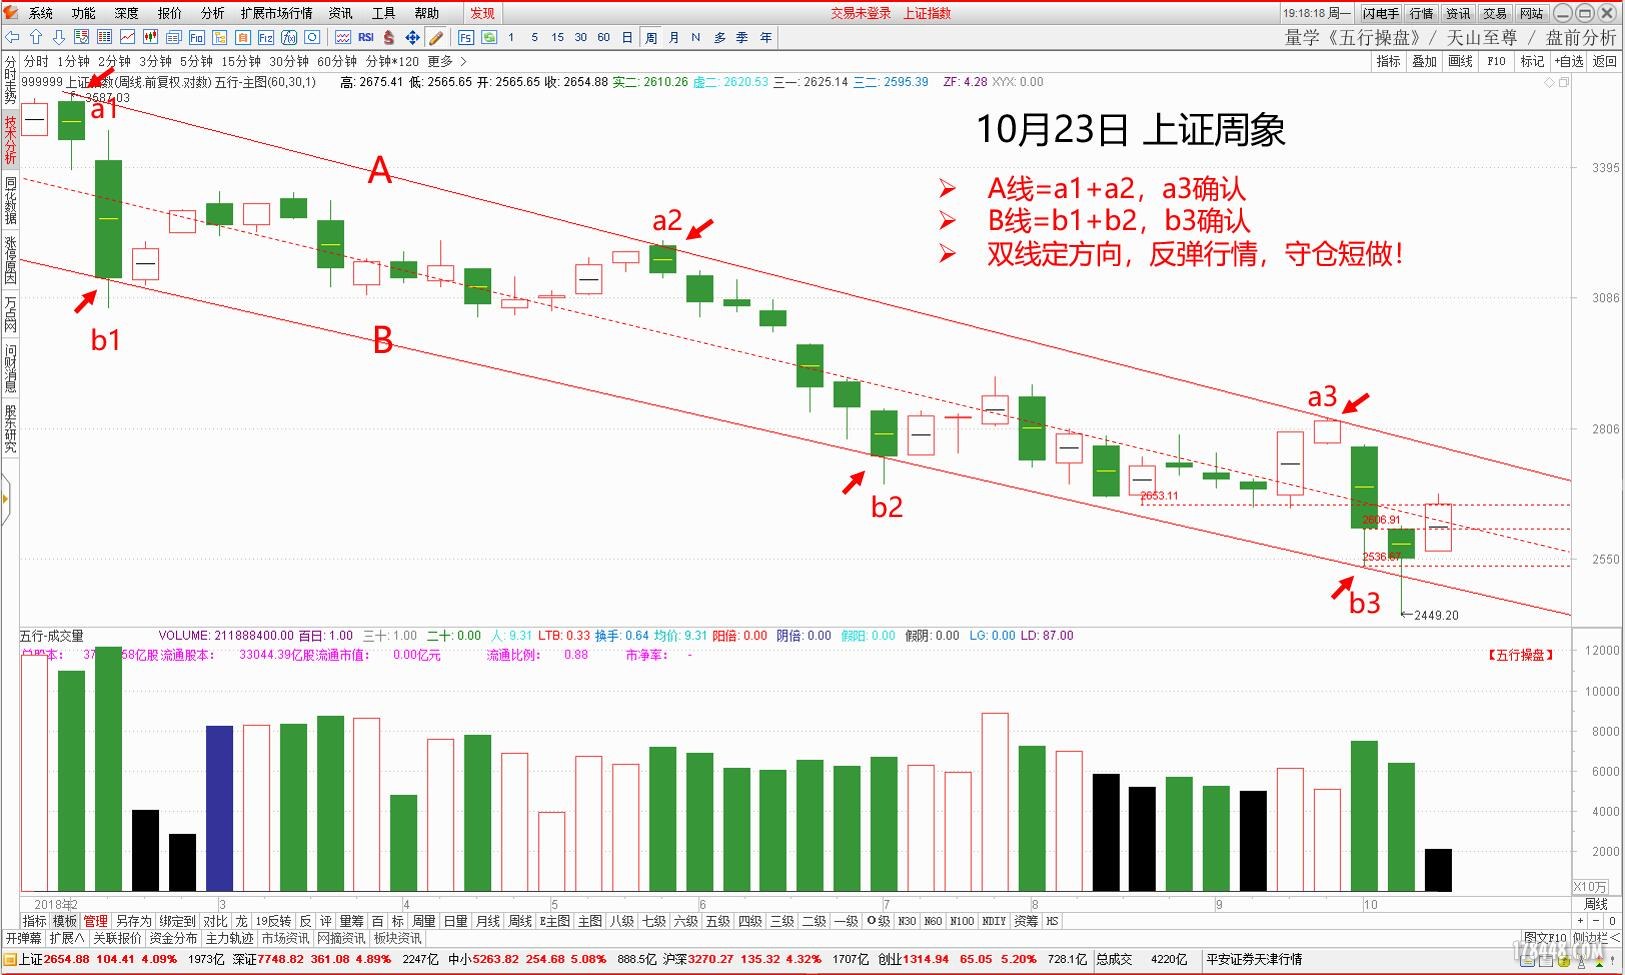1625x975 pixels.
Task: Open the line trend chart icon
Action: tap(127, 37)
